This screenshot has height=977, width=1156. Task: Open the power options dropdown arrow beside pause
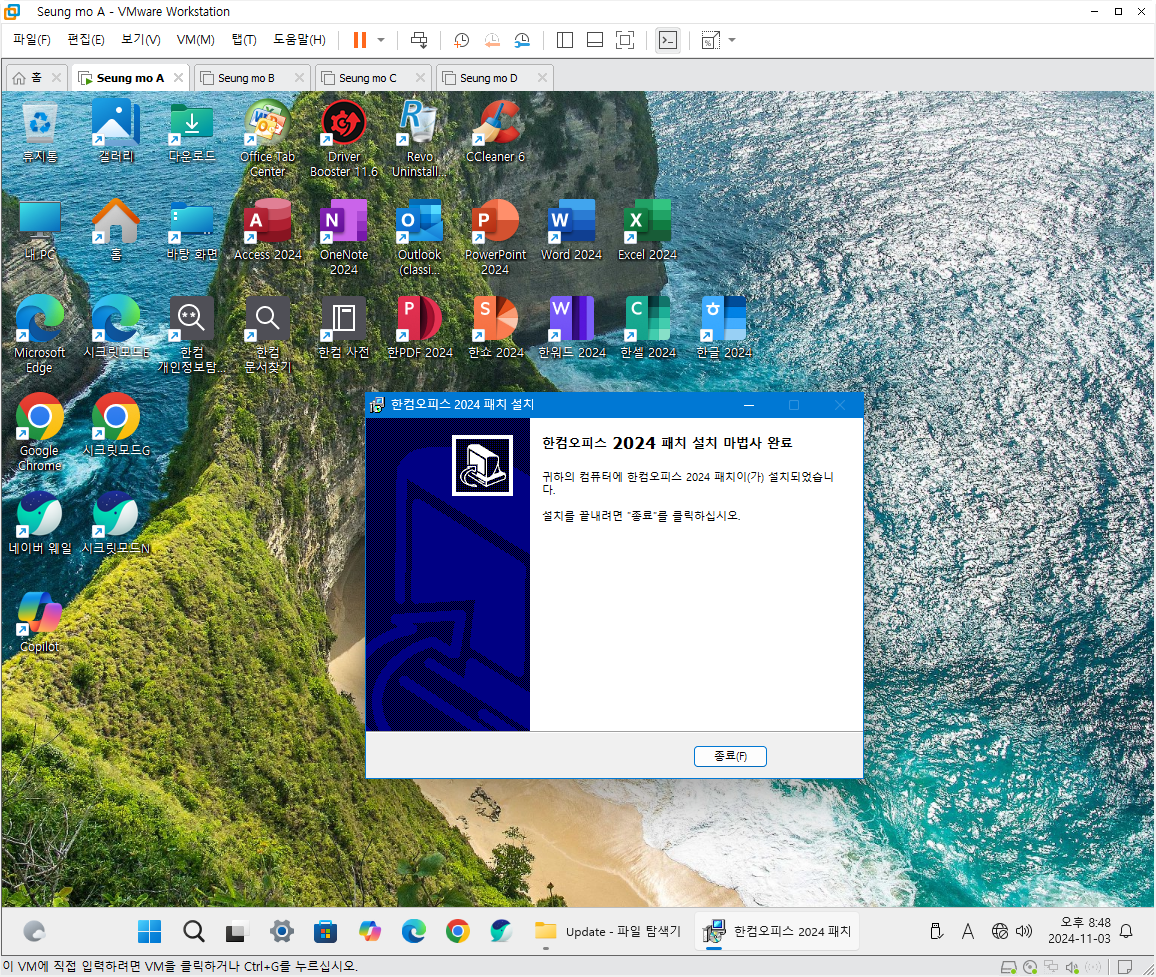click(x=381, y=40)
